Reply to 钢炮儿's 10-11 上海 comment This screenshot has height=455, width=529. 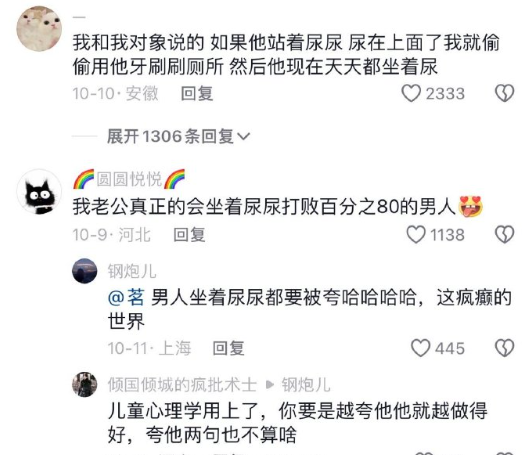click(x=228, y=348)
